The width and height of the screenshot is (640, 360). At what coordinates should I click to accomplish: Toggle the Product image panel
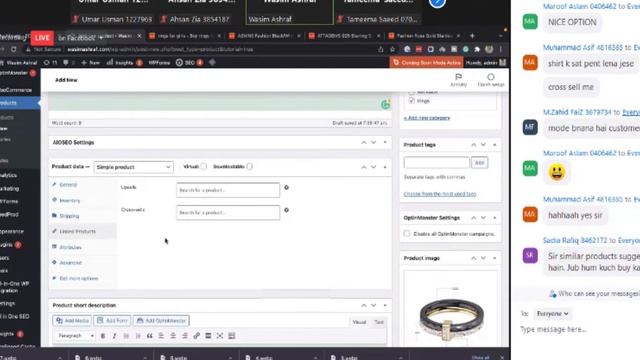[x=495, y=258]
